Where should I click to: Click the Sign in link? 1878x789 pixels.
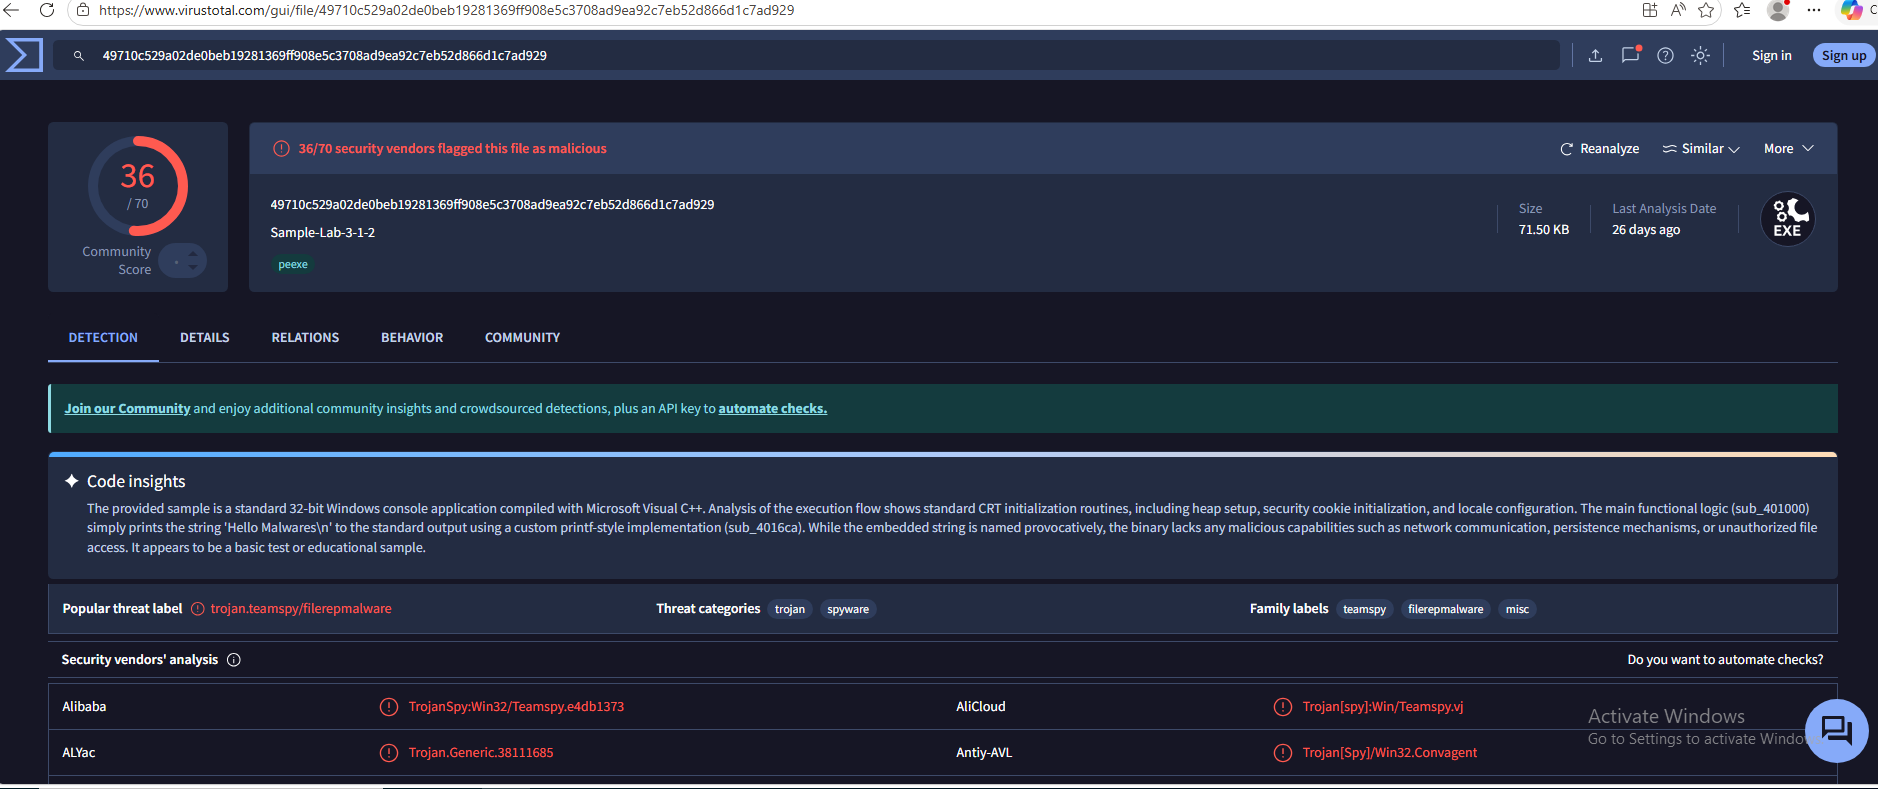coord(1771,56)
